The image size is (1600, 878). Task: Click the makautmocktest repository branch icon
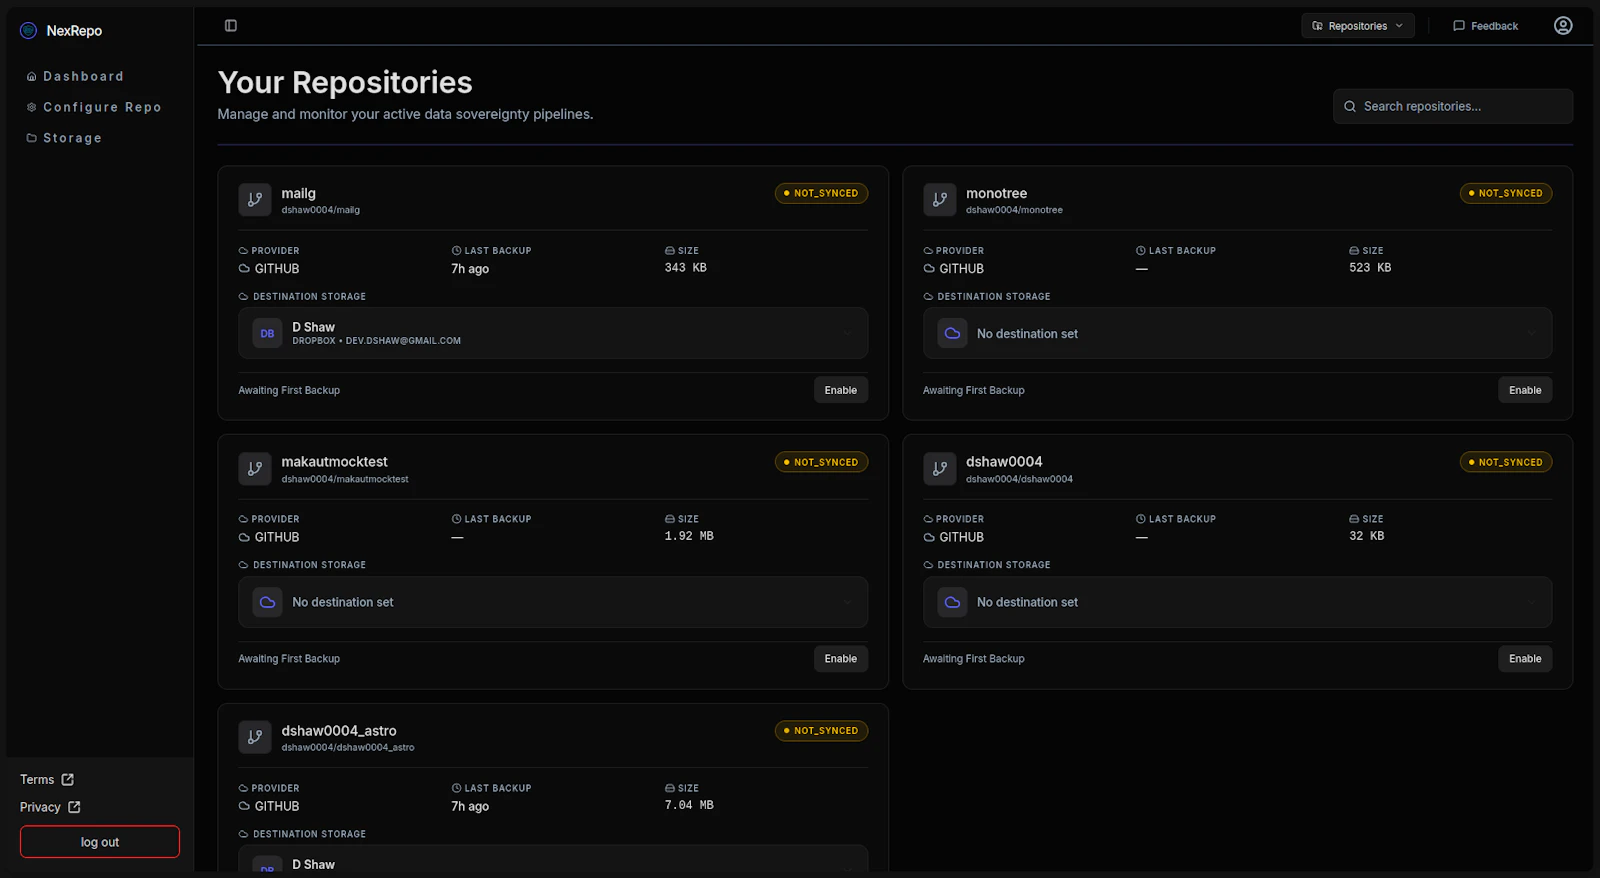255,468
